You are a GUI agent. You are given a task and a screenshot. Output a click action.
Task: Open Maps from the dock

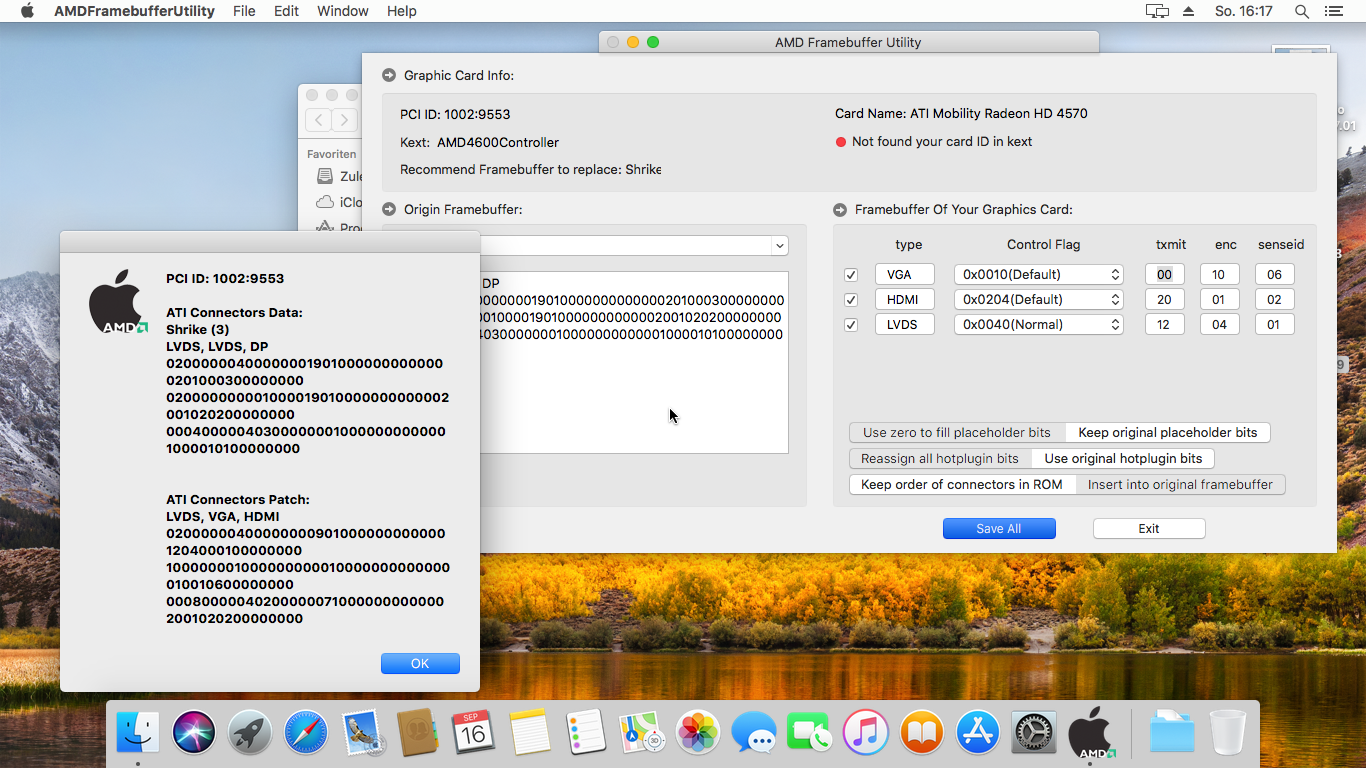coord(642,732)
